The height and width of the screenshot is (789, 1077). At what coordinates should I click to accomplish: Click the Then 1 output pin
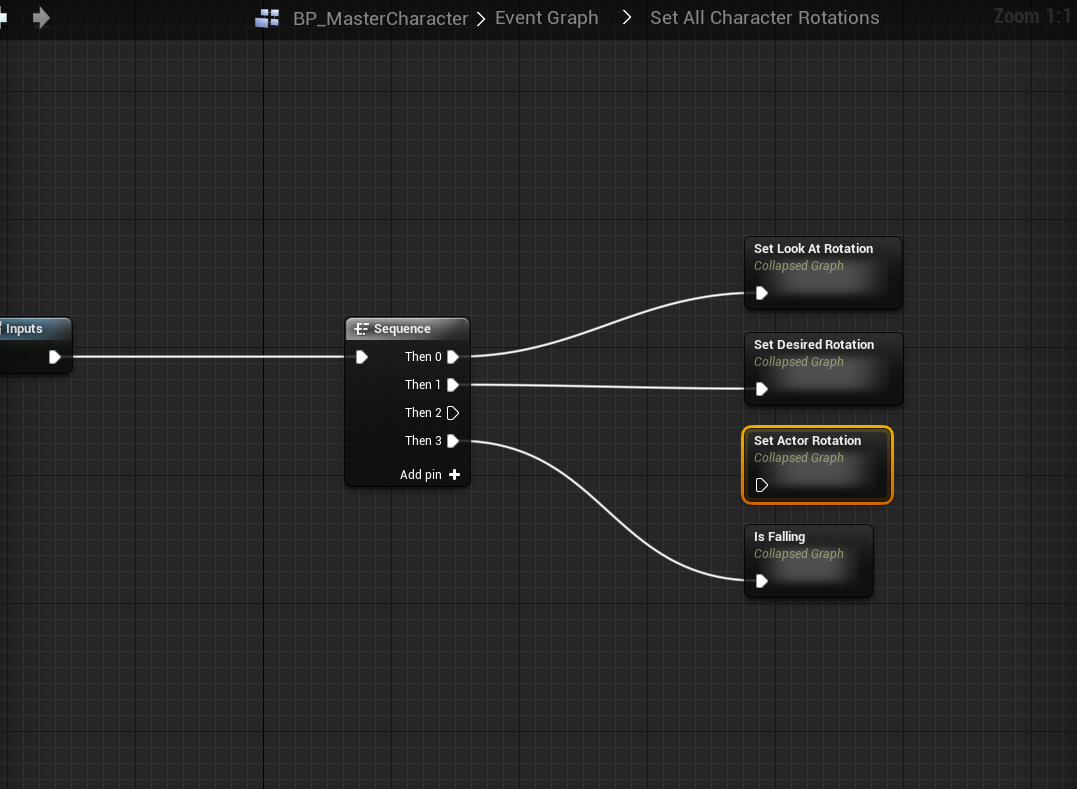pos(453,385)
